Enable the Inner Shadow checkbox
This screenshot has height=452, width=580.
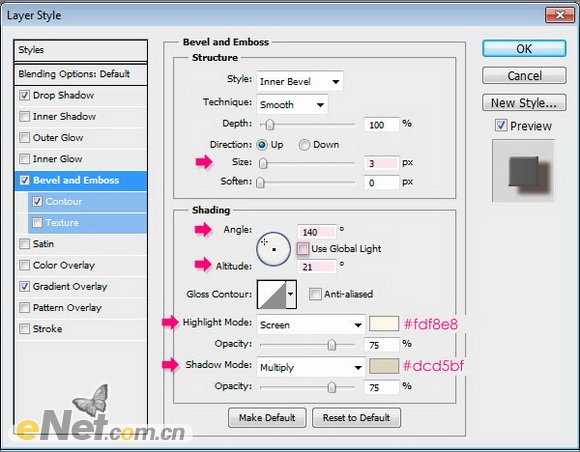[24, 117]
